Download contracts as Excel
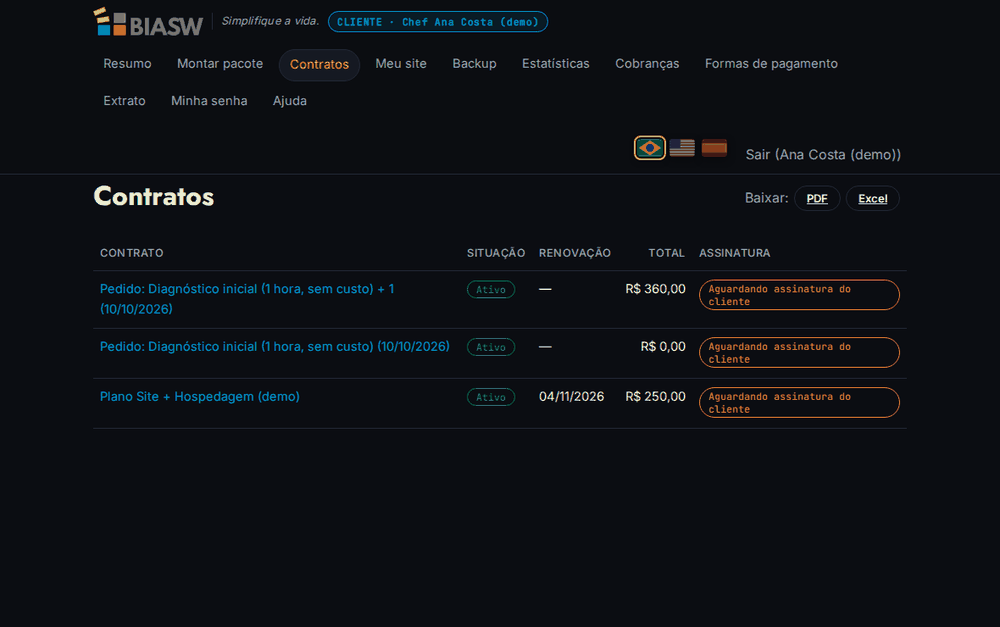Viewport: 1000px width, 627px height. pos(872,198)
